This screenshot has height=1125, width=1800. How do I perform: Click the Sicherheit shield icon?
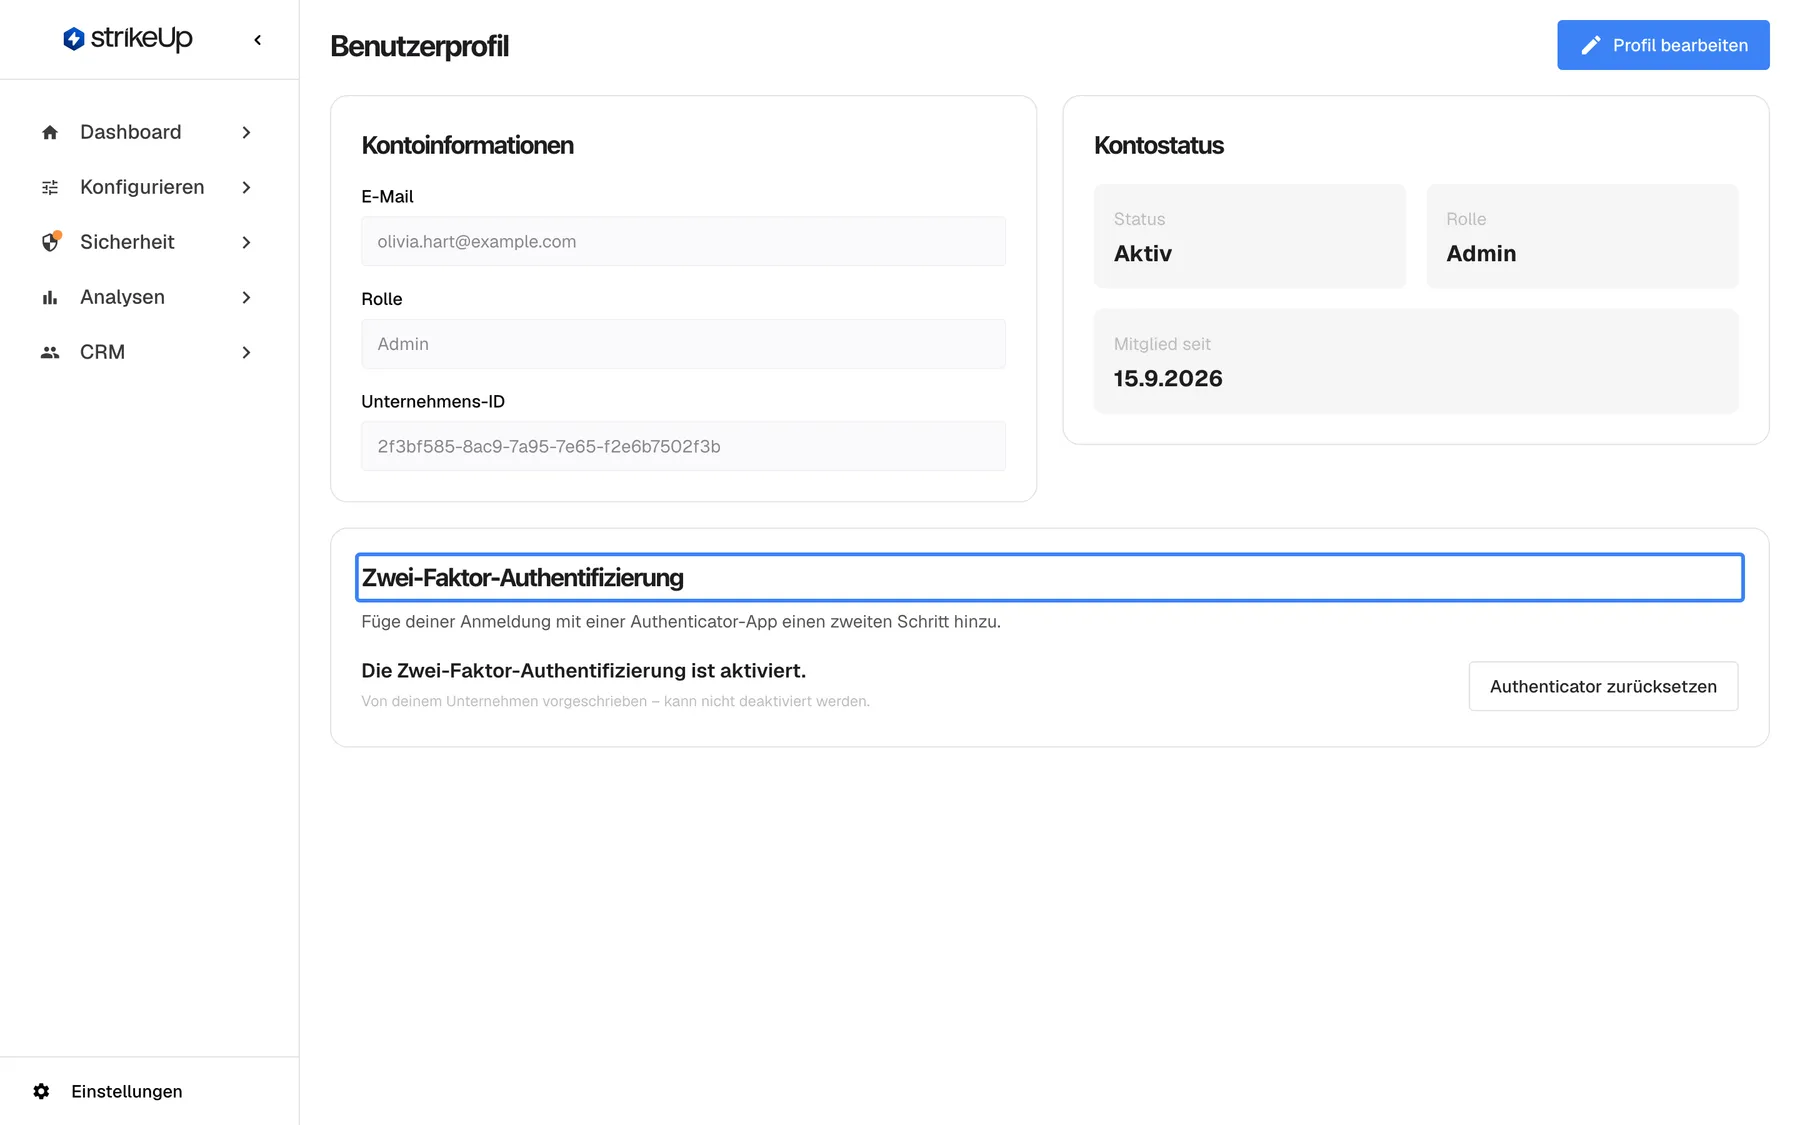tap(50, 242)
